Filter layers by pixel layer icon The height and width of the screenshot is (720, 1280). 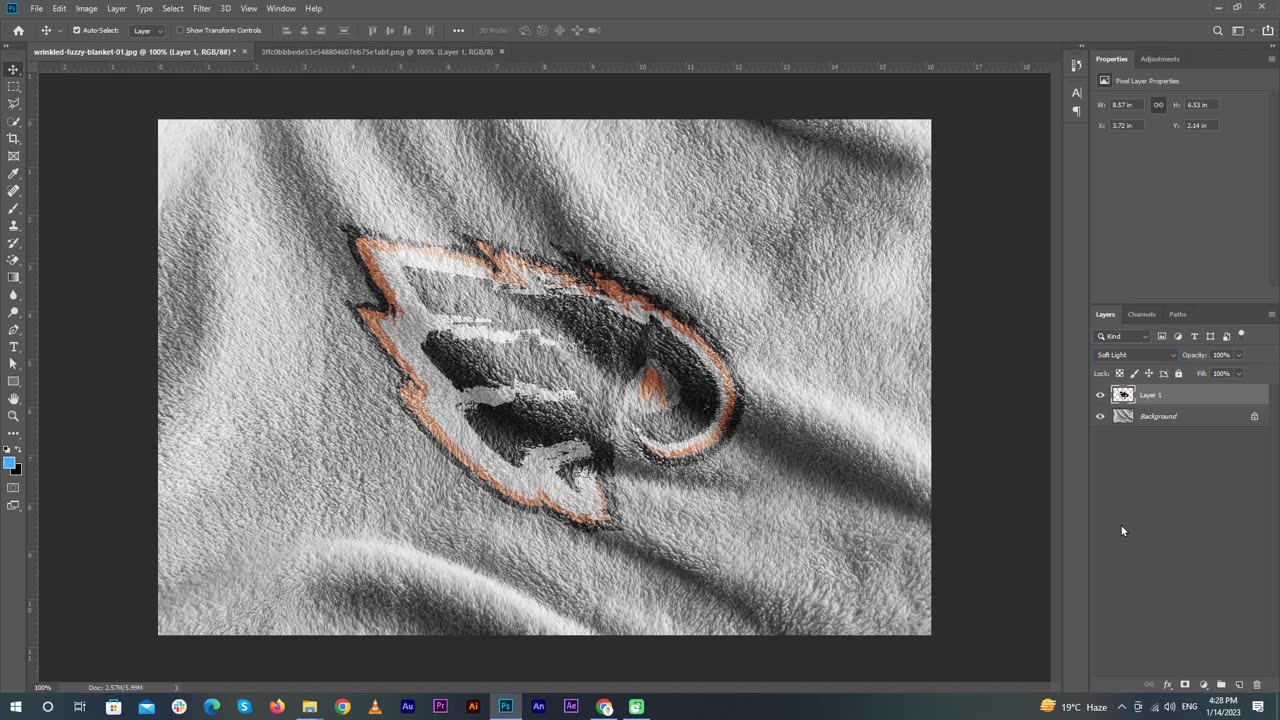(x=1162, y=336)
